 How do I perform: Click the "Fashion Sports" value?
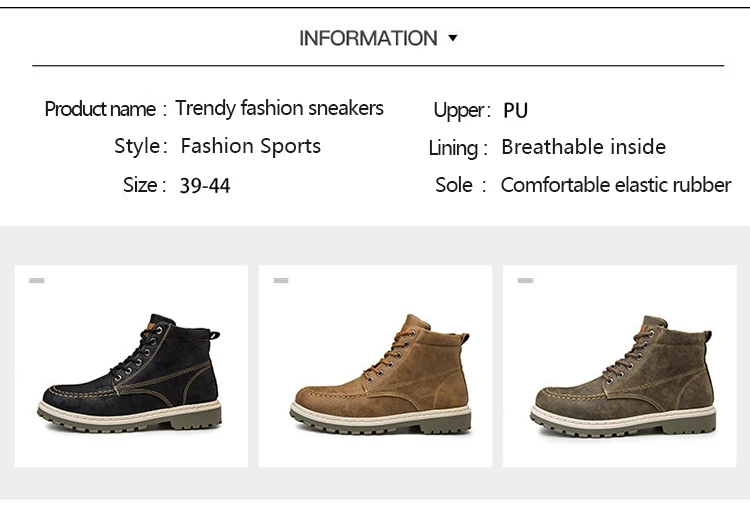pyautogui.click(x=251, y=146)
